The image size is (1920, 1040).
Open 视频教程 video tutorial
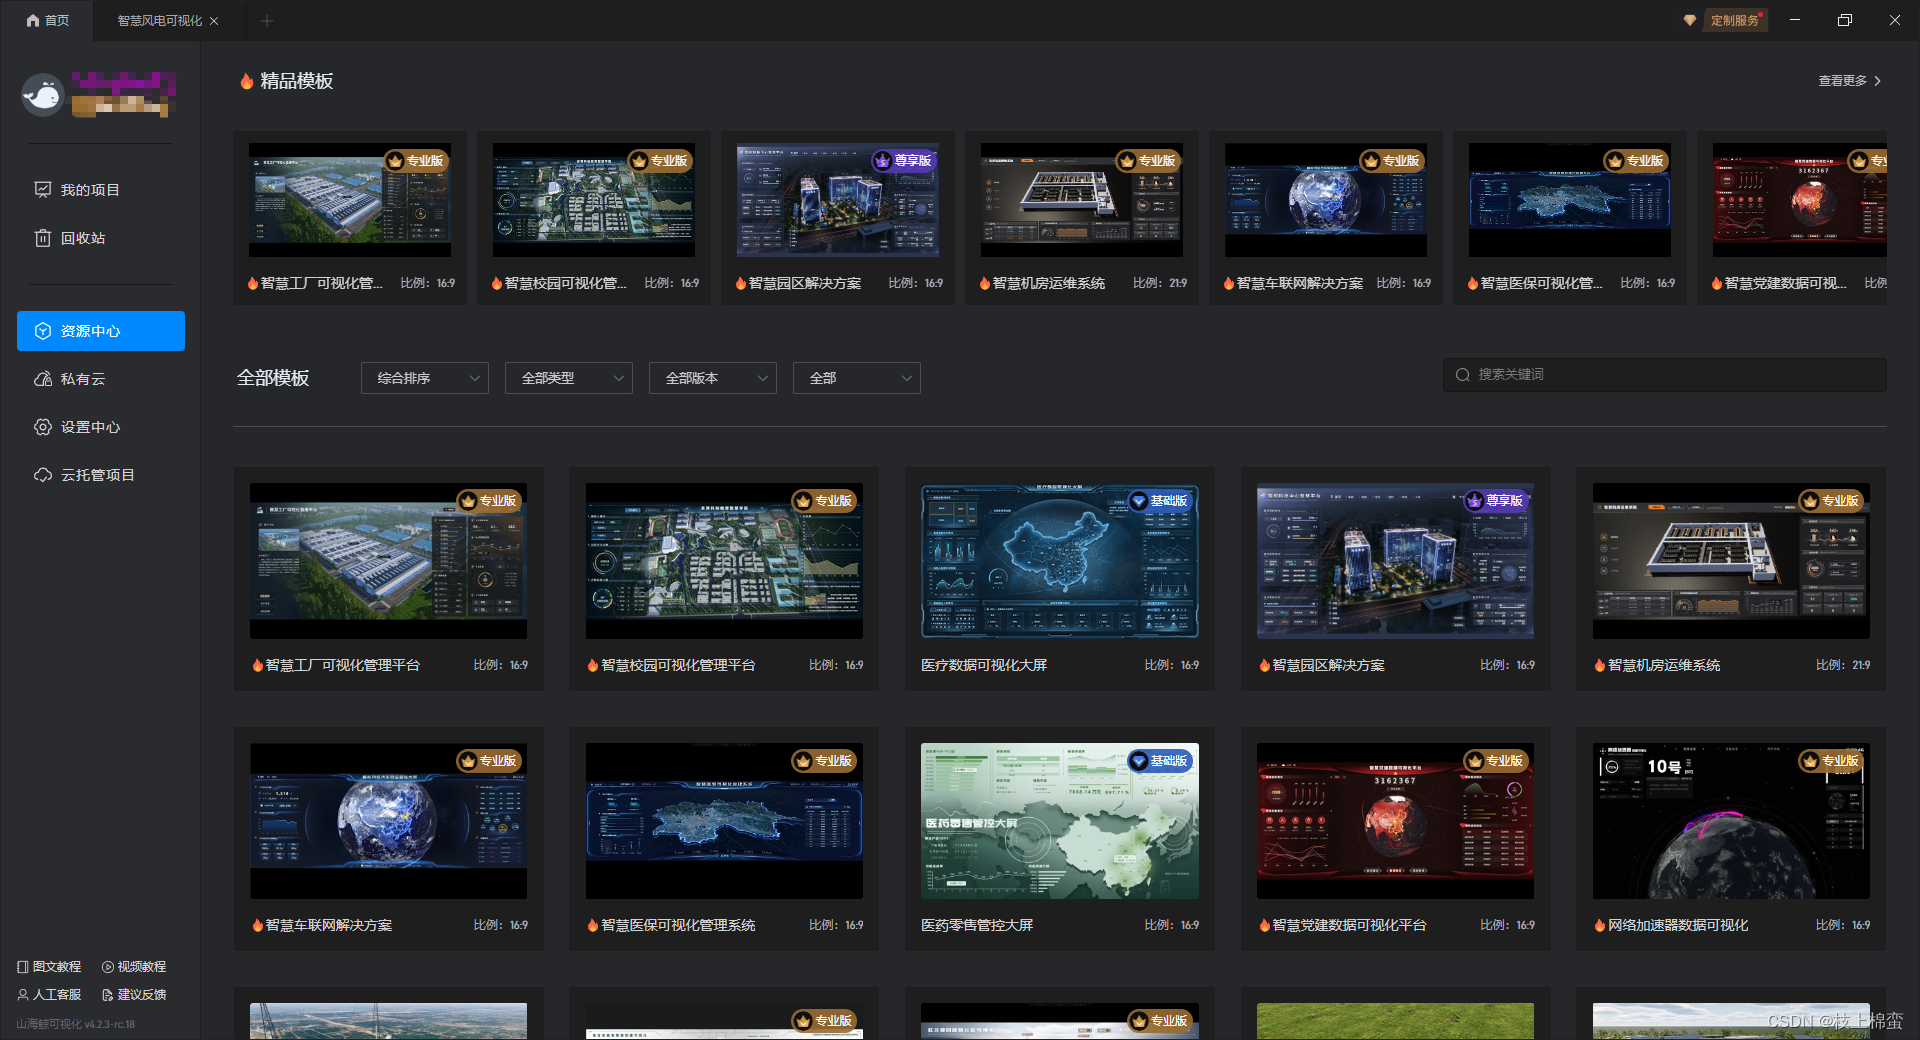click(135, 967)
